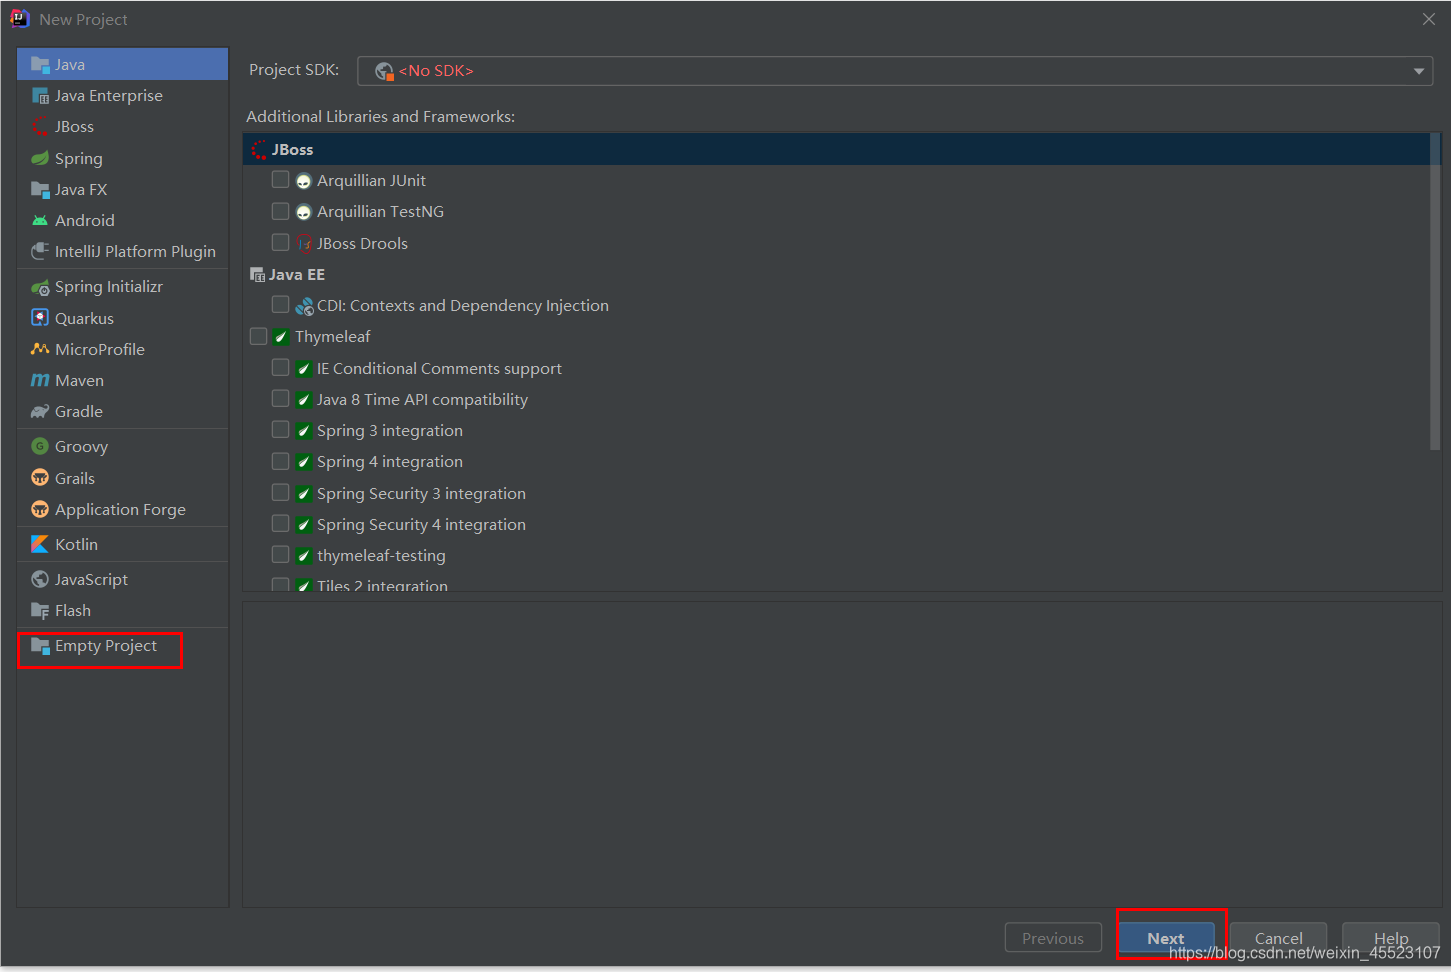The width and height of the screenshot is (1451, 972).
Task: Select the Kotlin K icon
Action: (x=40, y=544)
